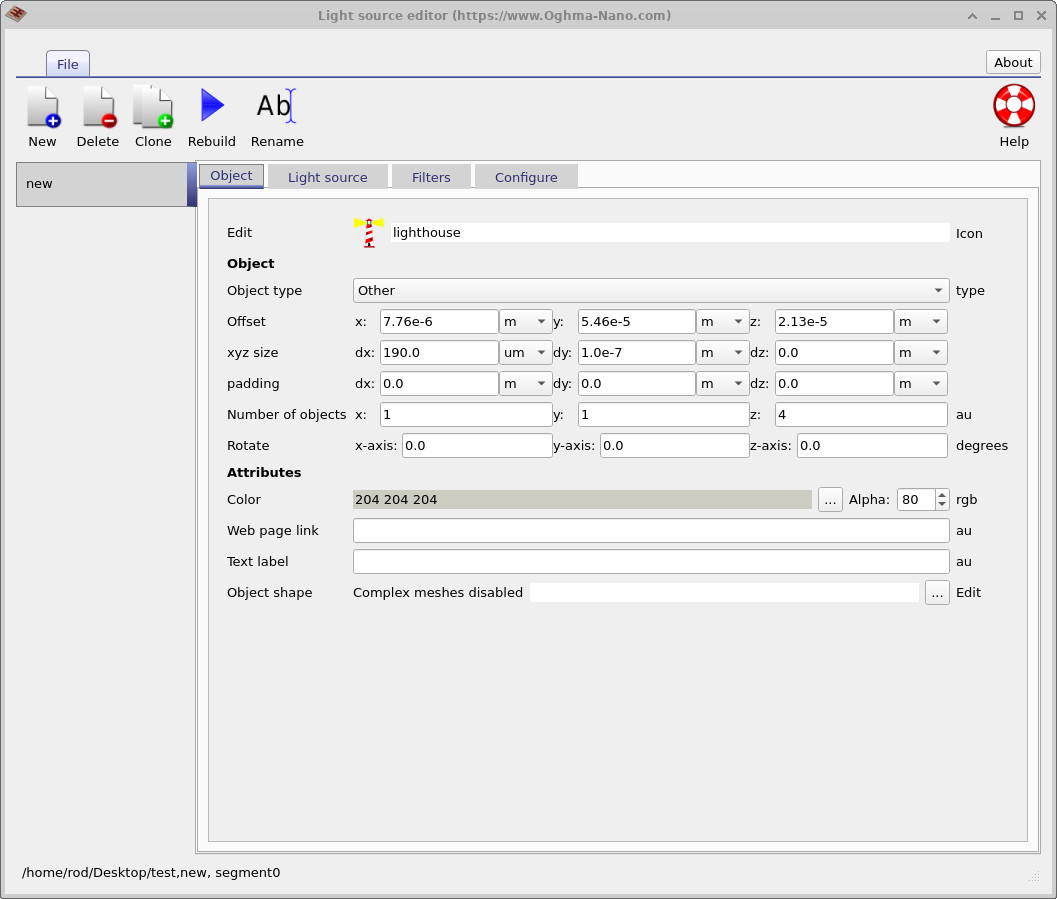Open the xyz size dx unit dropdown
1057x899 pixels.
click(525, 352)
